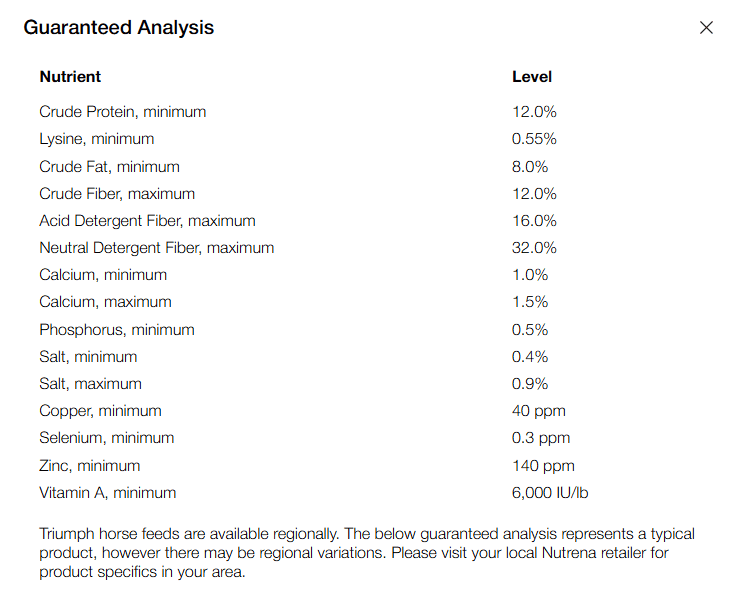
Task: Select the Crude Protein, minimum row label
Action: point(122,112)
